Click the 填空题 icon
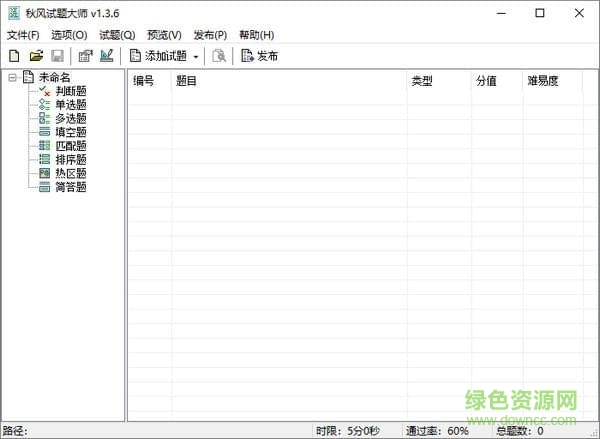 pyautogui.click(x=45, y=132)
